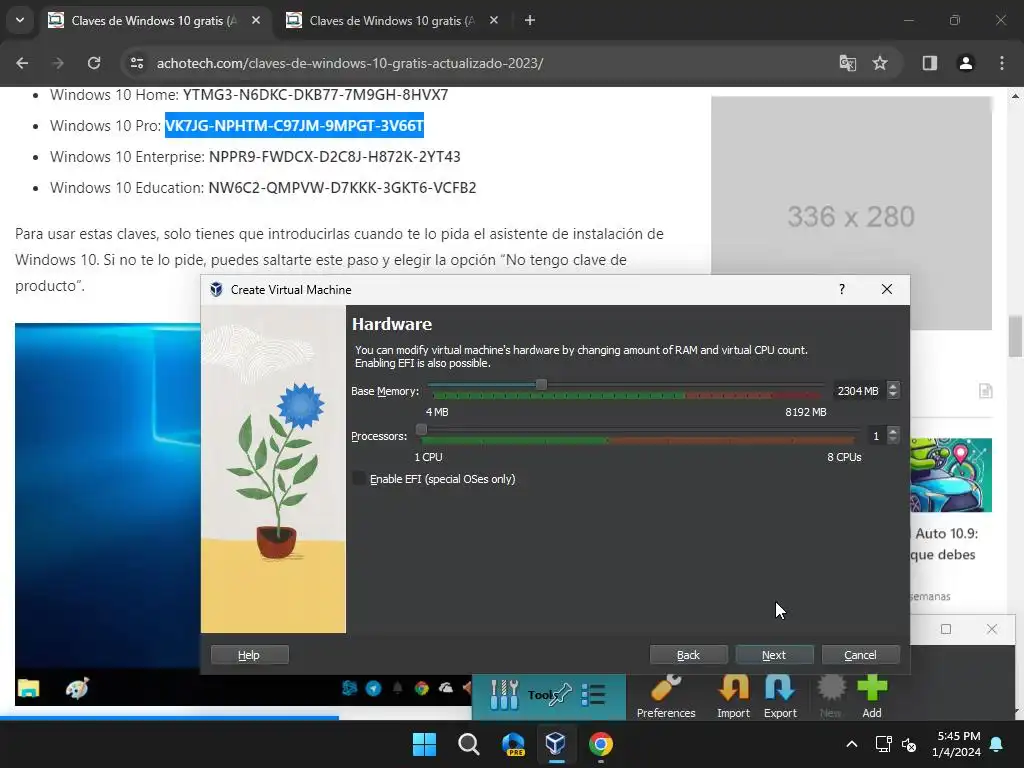Click Windows 10 Home key YTMG3-N6DKC
Image resolution: width=1024 pixels, height=768 pixels.
tap(315, 95)
